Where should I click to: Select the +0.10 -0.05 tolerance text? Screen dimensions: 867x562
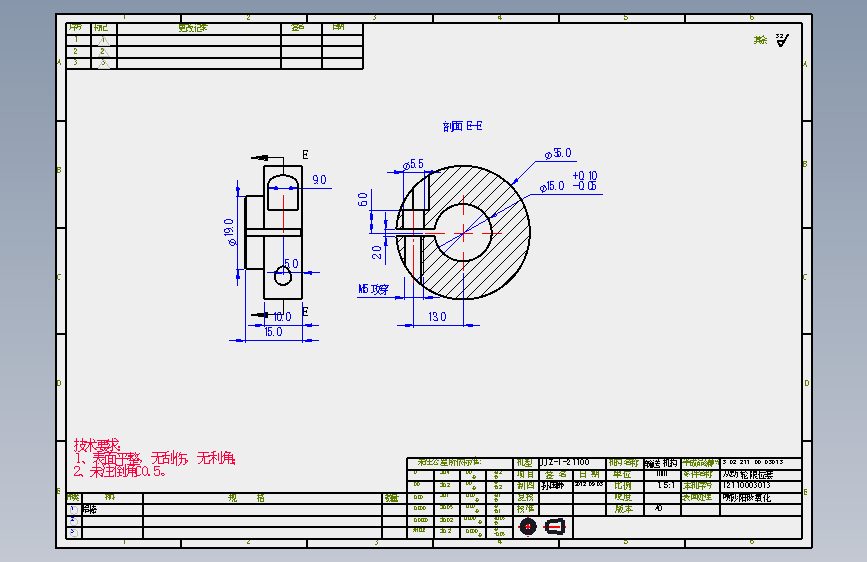[584, 181]
